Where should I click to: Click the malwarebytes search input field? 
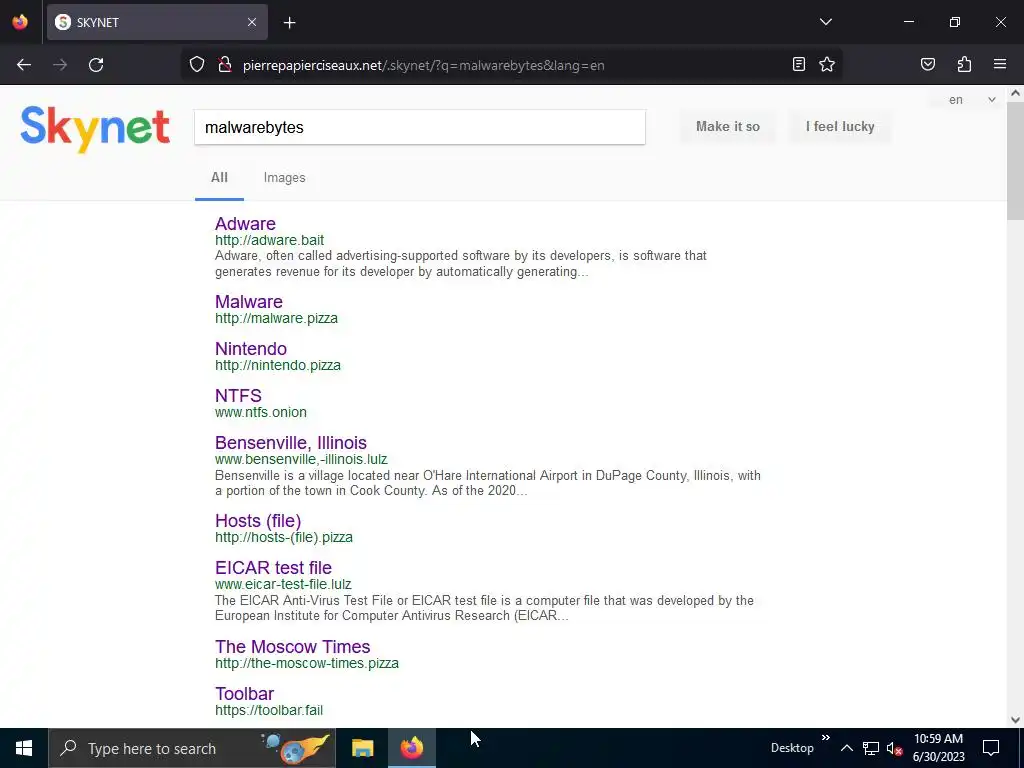coord(420,127)
